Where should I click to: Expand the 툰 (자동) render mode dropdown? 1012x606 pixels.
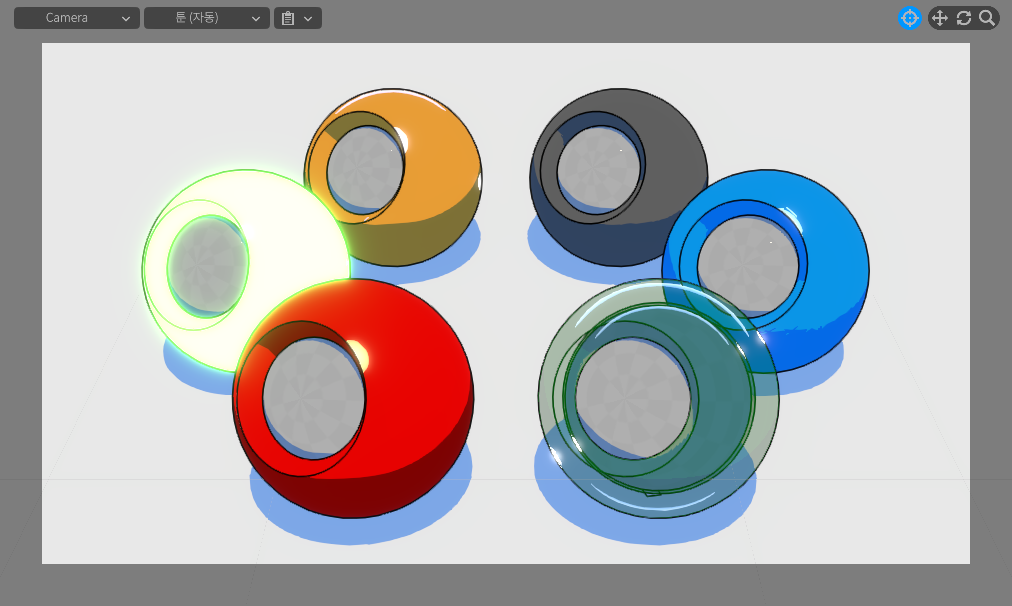pyautogui.click(x=206, y=18)
